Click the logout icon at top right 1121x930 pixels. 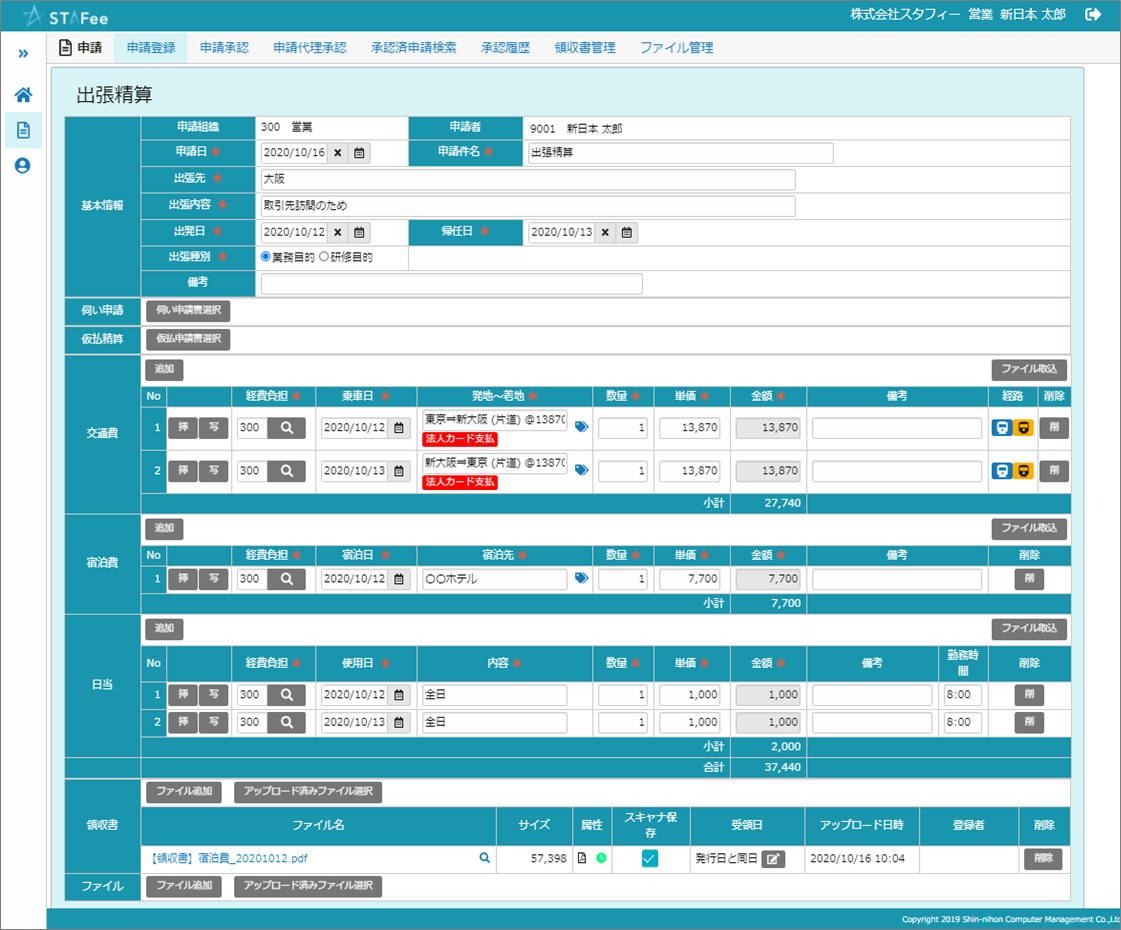click(1093, 14)
